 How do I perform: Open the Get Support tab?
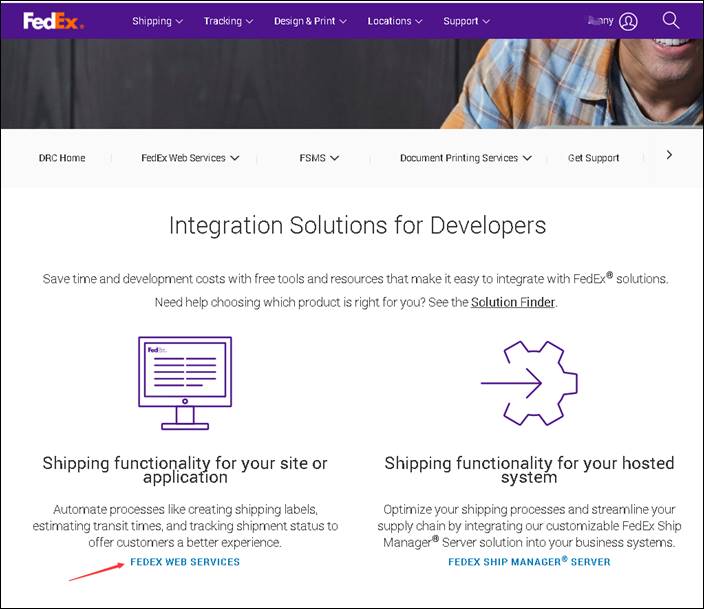(x=593, y=158)
